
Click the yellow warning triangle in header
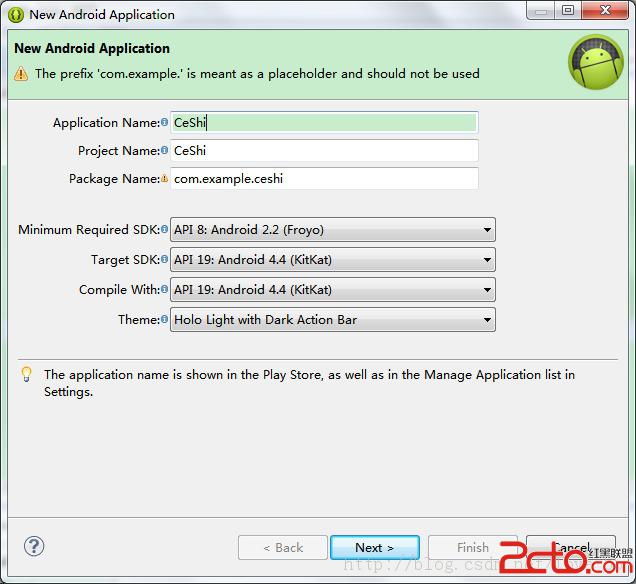(x=21, y=74)
